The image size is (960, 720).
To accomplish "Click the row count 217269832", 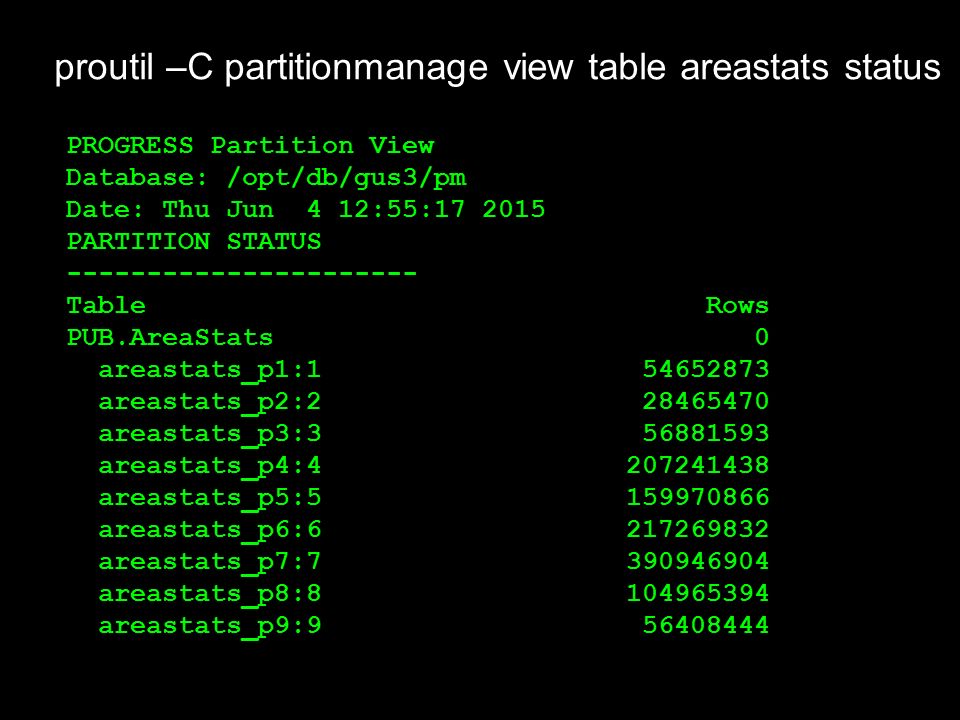I will point(697,529).
